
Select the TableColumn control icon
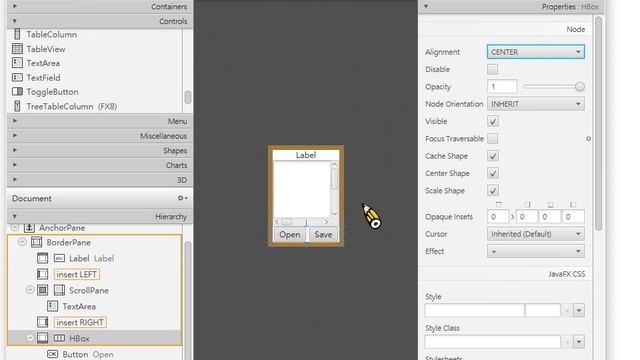pyautogui.click(x=17, y=34)
